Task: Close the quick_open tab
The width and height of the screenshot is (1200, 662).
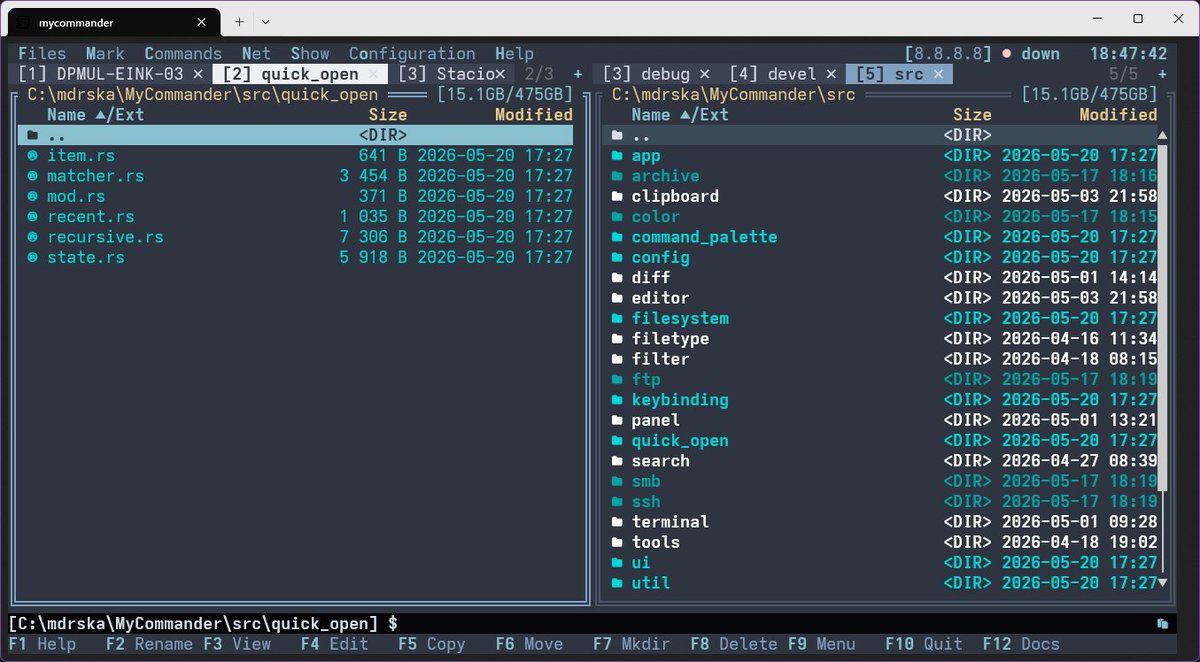Action: (x=374, y=74)
